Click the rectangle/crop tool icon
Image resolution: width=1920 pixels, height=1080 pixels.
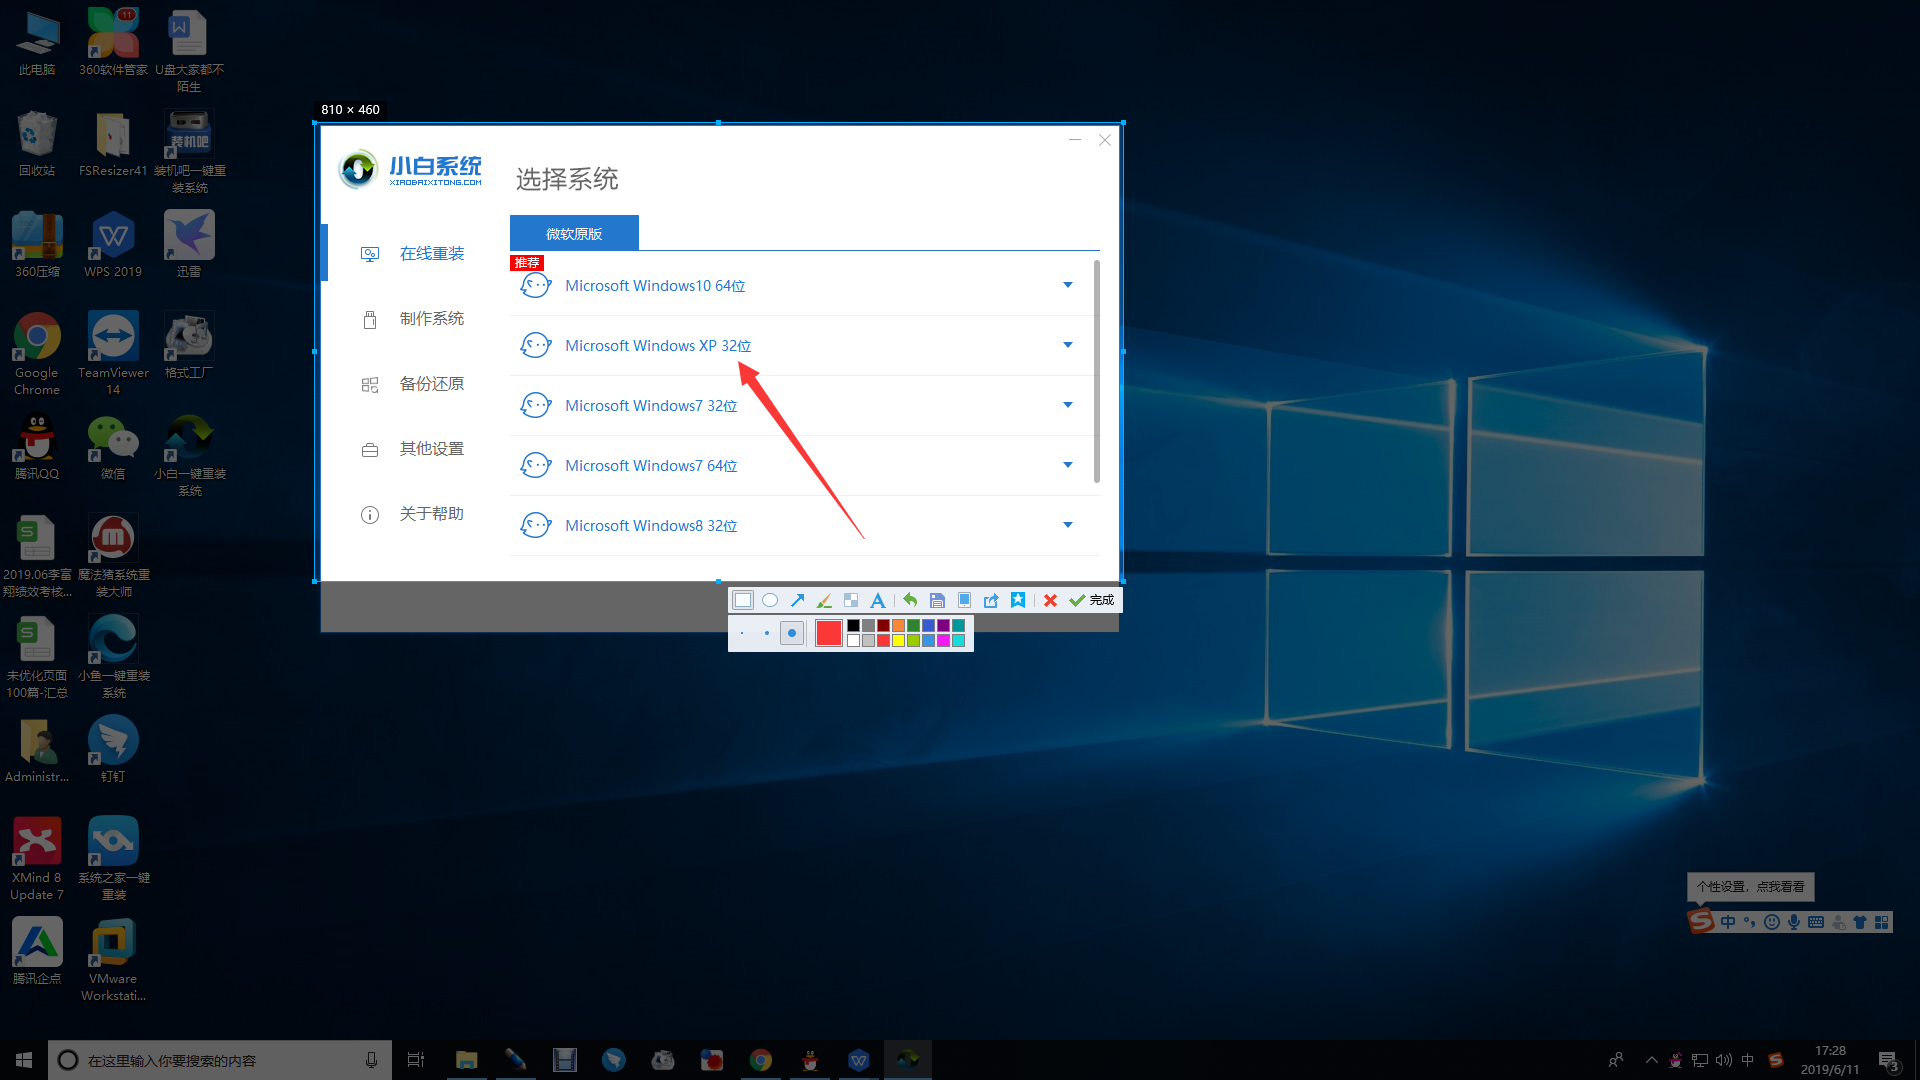744,599
